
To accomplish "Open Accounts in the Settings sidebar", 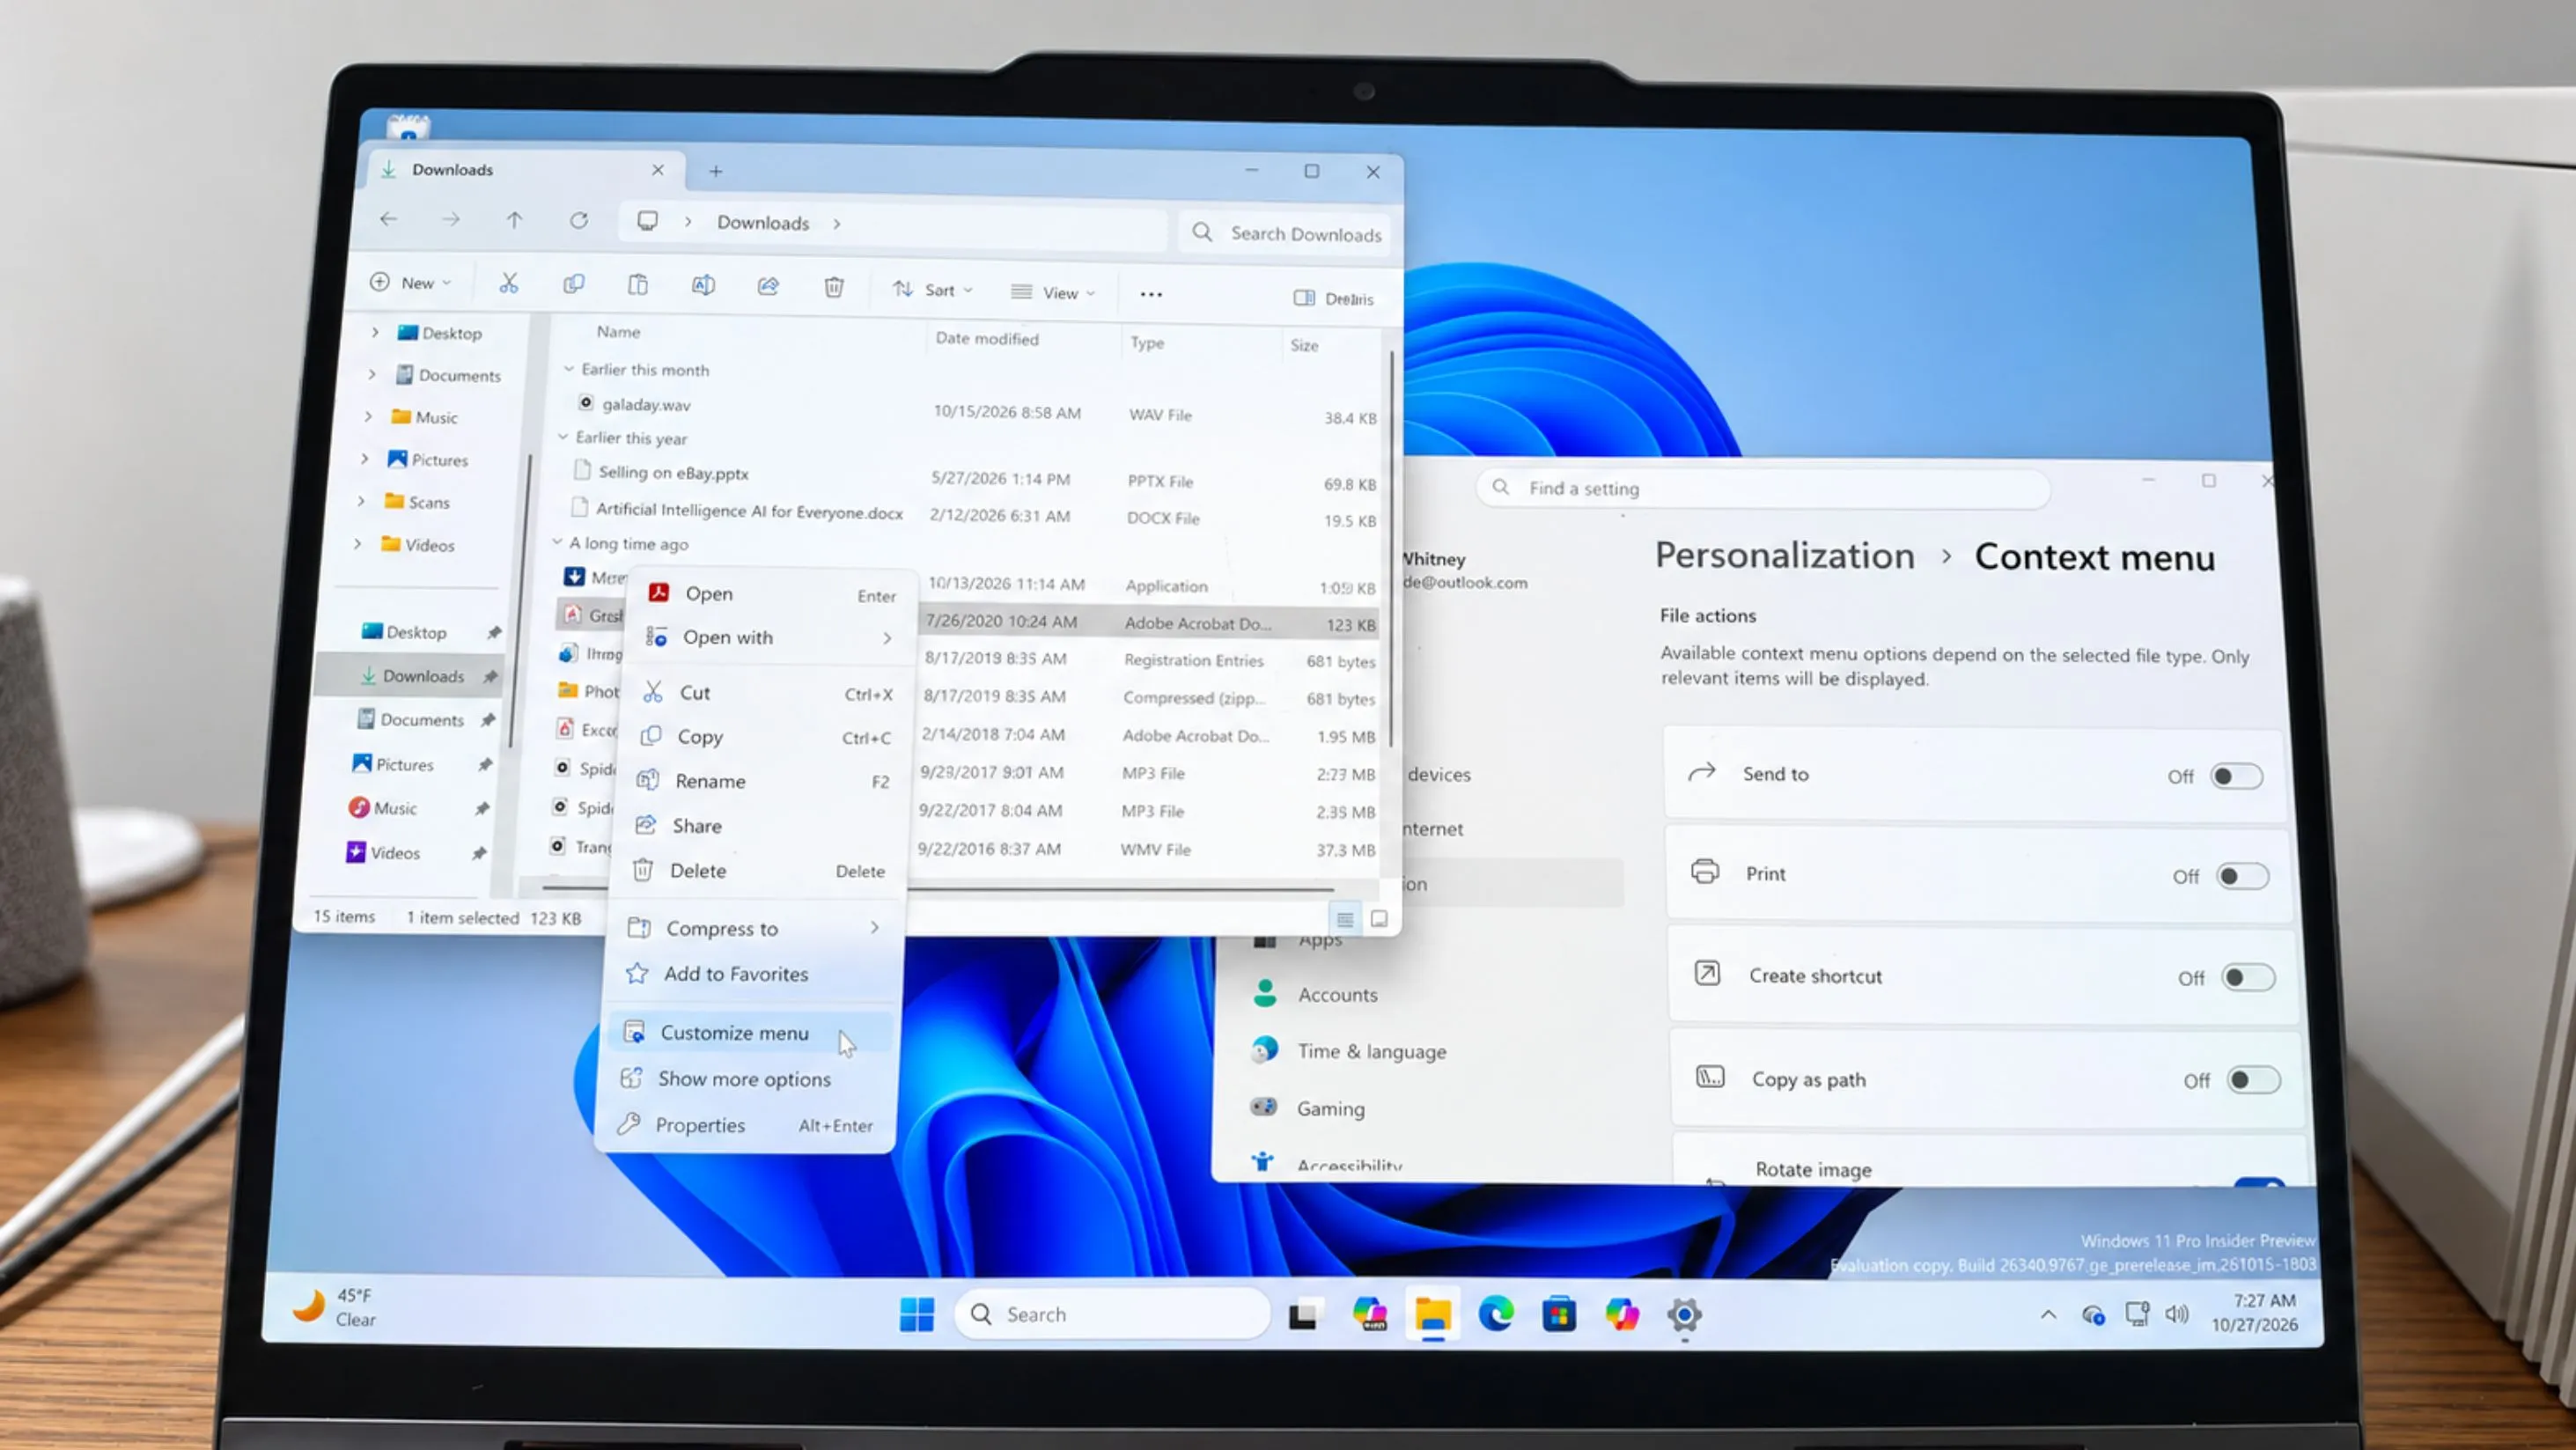I will 1337,994.
